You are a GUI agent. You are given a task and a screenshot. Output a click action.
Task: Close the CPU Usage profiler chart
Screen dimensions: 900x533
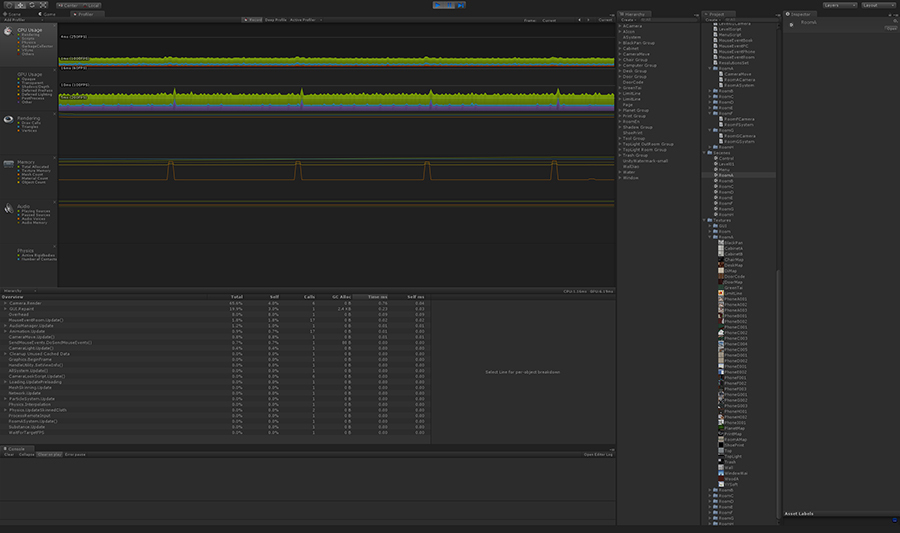pyautogui.click(x=55, y=26)
